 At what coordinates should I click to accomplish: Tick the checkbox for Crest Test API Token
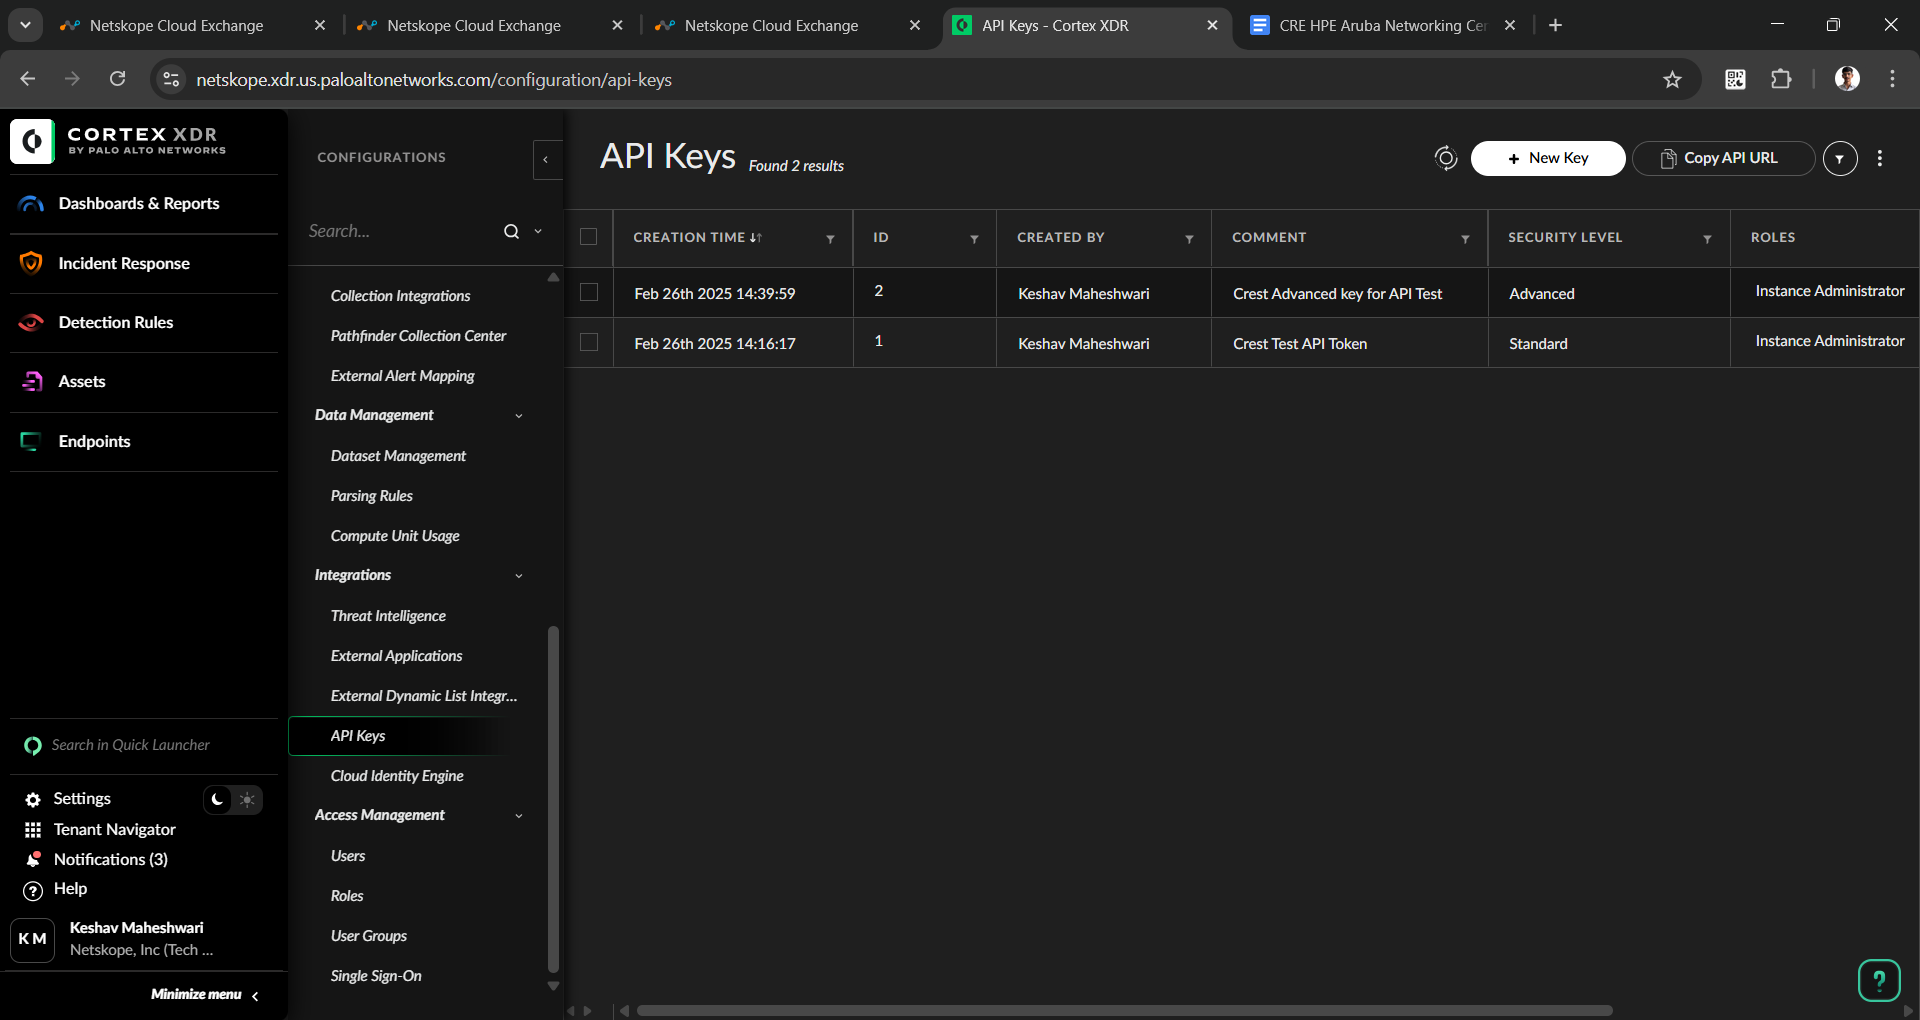point(589,342)
